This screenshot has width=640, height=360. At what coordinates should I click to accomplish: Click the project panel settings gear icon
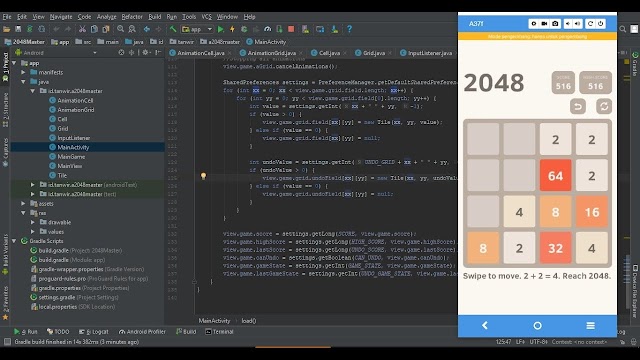pos(145,53)
